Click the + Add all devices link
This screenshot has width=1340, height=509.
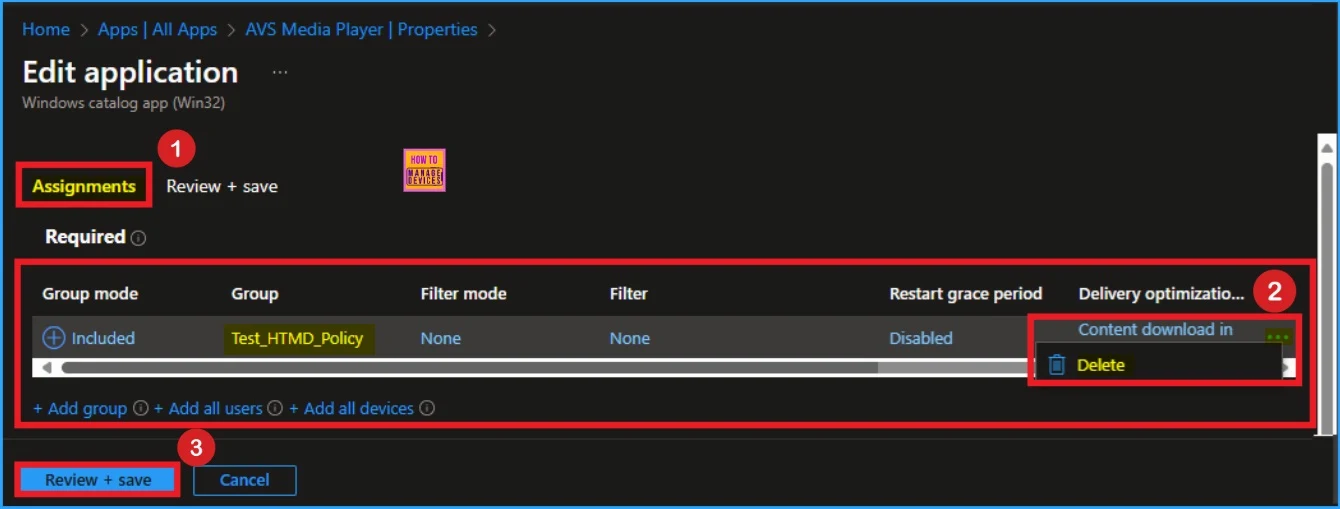point(351,408)
